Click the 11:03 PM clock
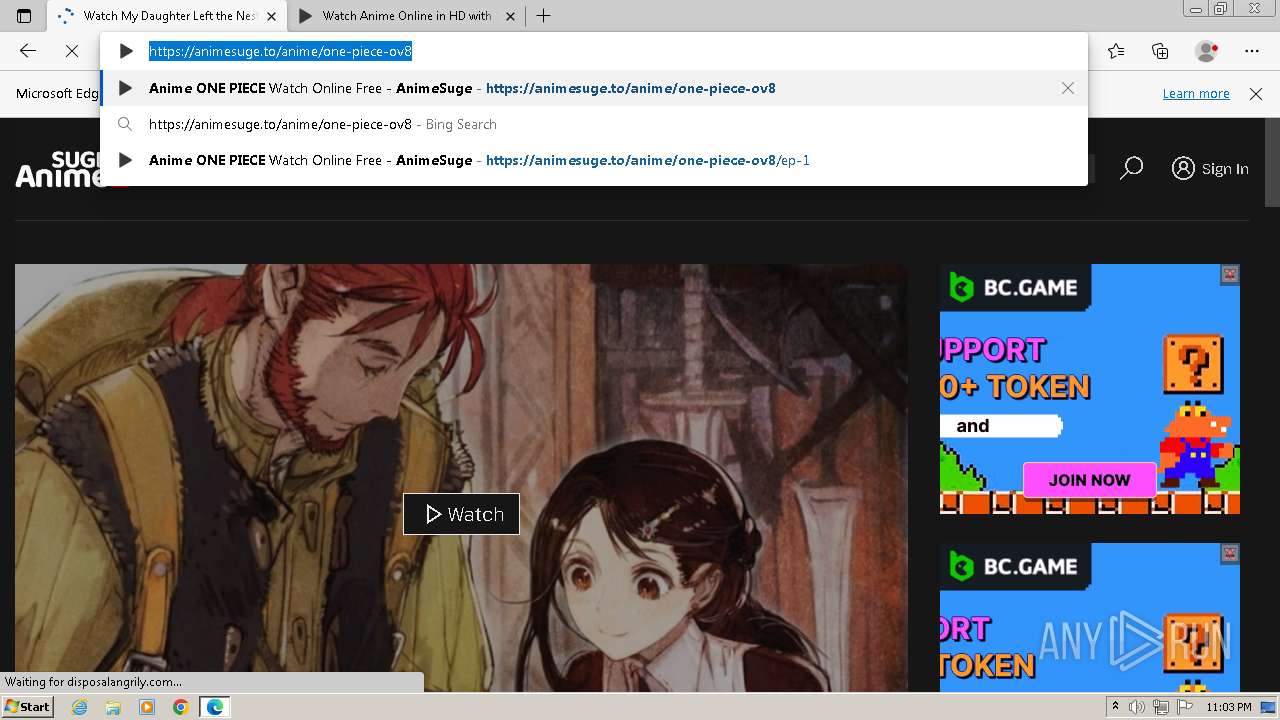This screenshot has width=1280, height=720. point(1229,707)
